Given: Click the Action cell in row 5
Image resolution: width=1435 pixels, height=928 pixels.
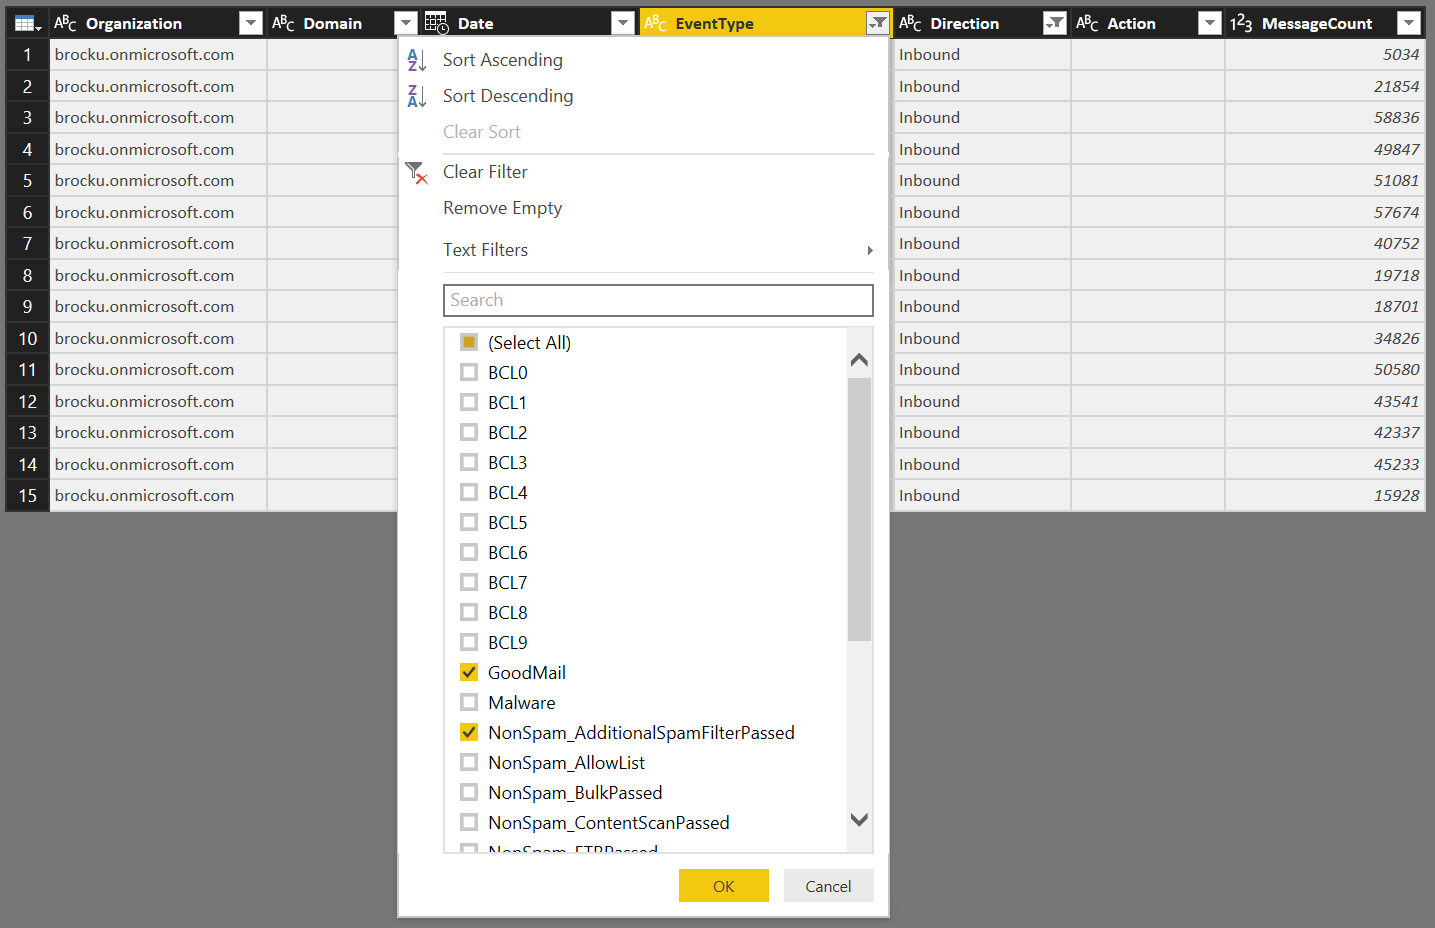Looking at the screenshot, I should point(1148,181).
